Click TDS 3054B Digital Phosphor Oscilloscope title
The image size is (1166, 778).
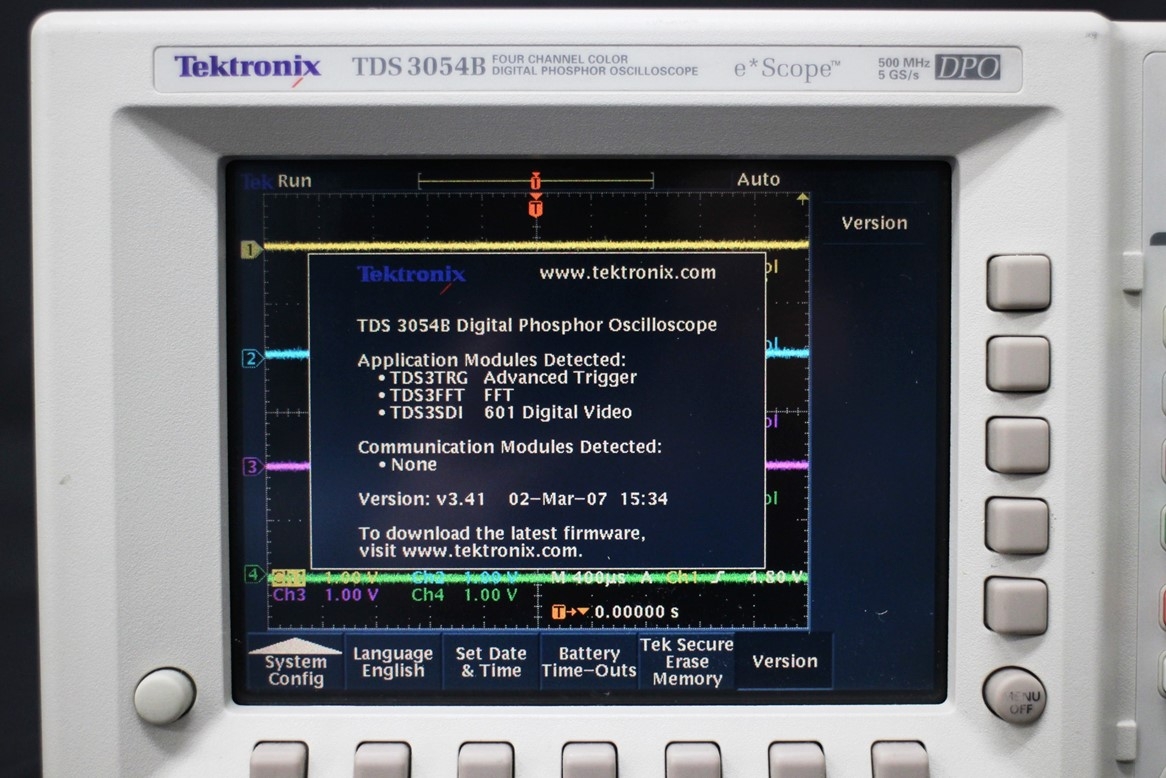point(537,325)
